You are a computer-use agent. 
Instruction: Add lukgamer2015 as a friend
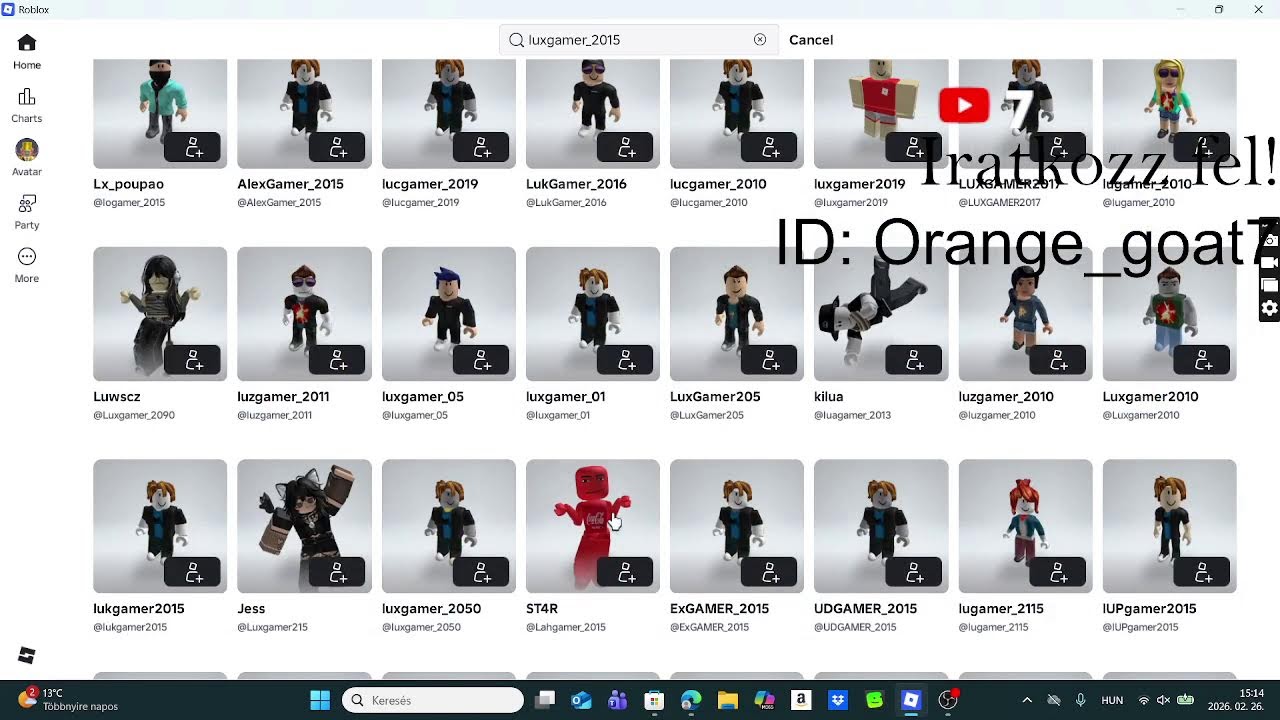[194, 572]
